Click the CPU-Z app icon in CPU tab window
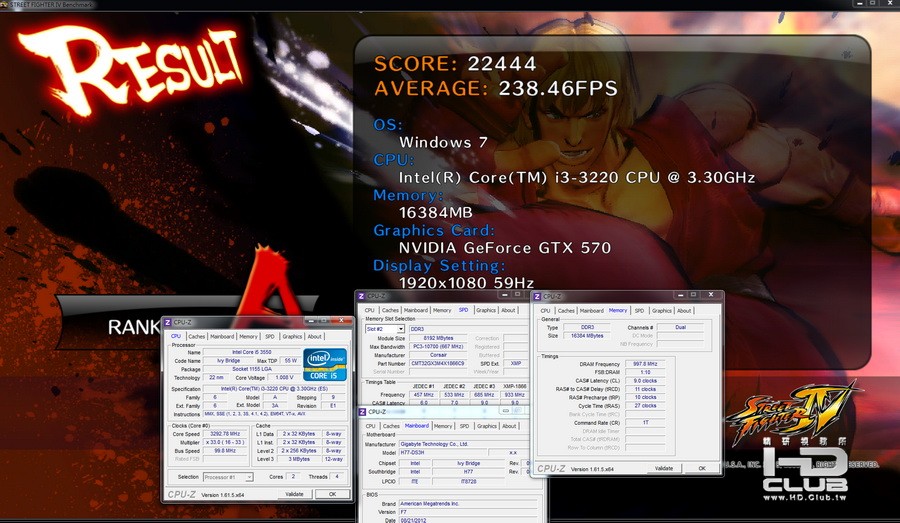900x523 pixels. pyautogui.click(x=168, y=322)
